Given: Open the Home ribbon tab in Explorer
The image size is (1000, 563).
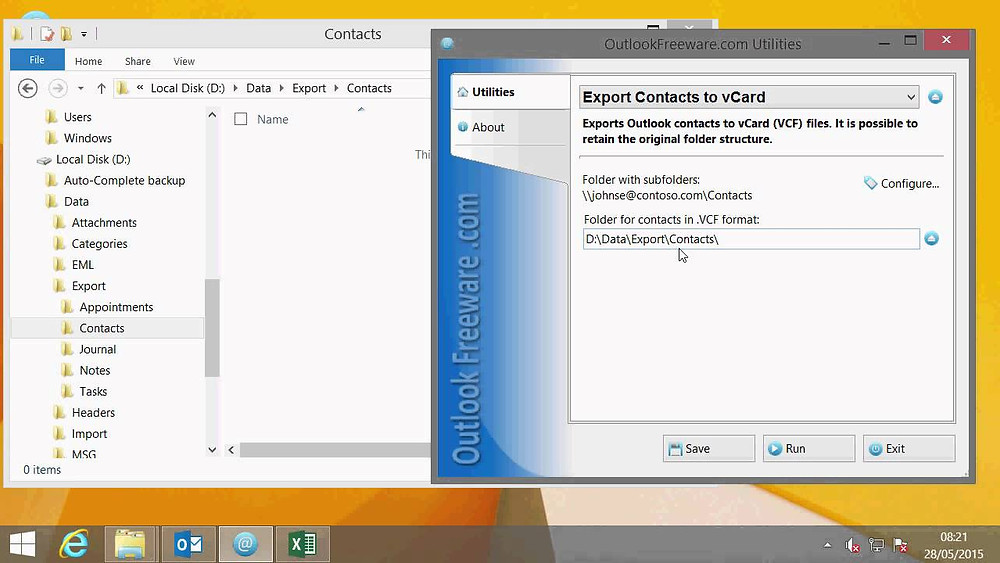Looking at the screenshot, I should click(88, 61).
